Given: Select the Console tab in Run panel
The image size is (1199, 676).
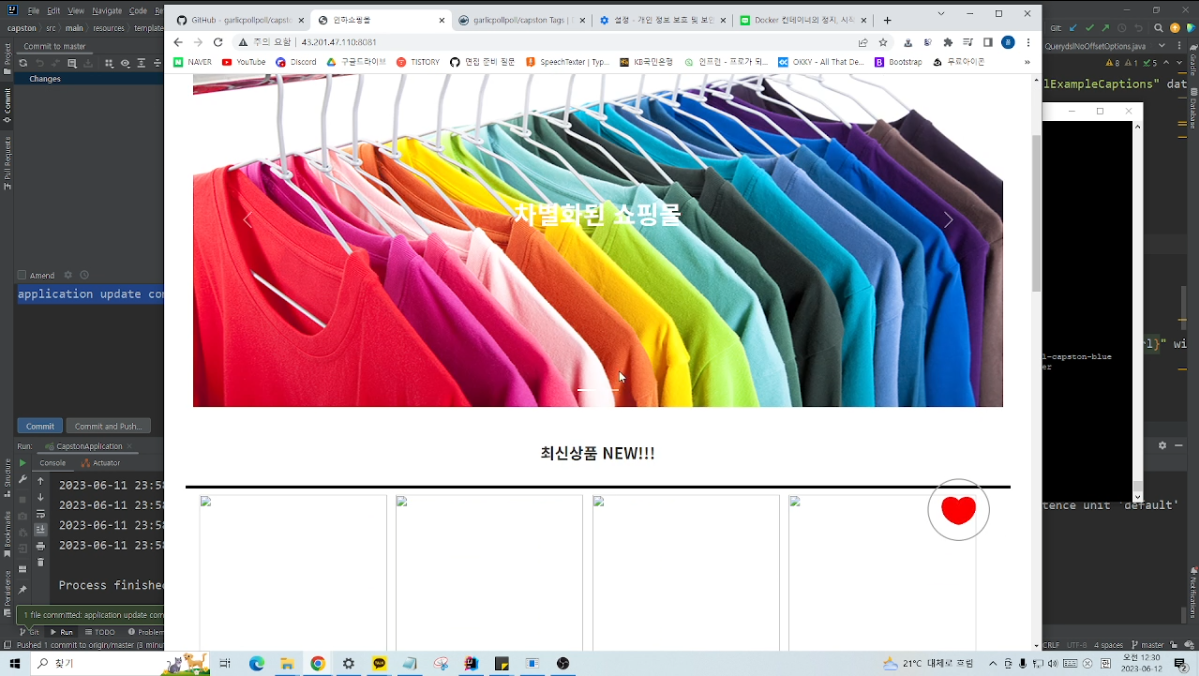Looking at the screenshot, I should click(x=53, y=463).
